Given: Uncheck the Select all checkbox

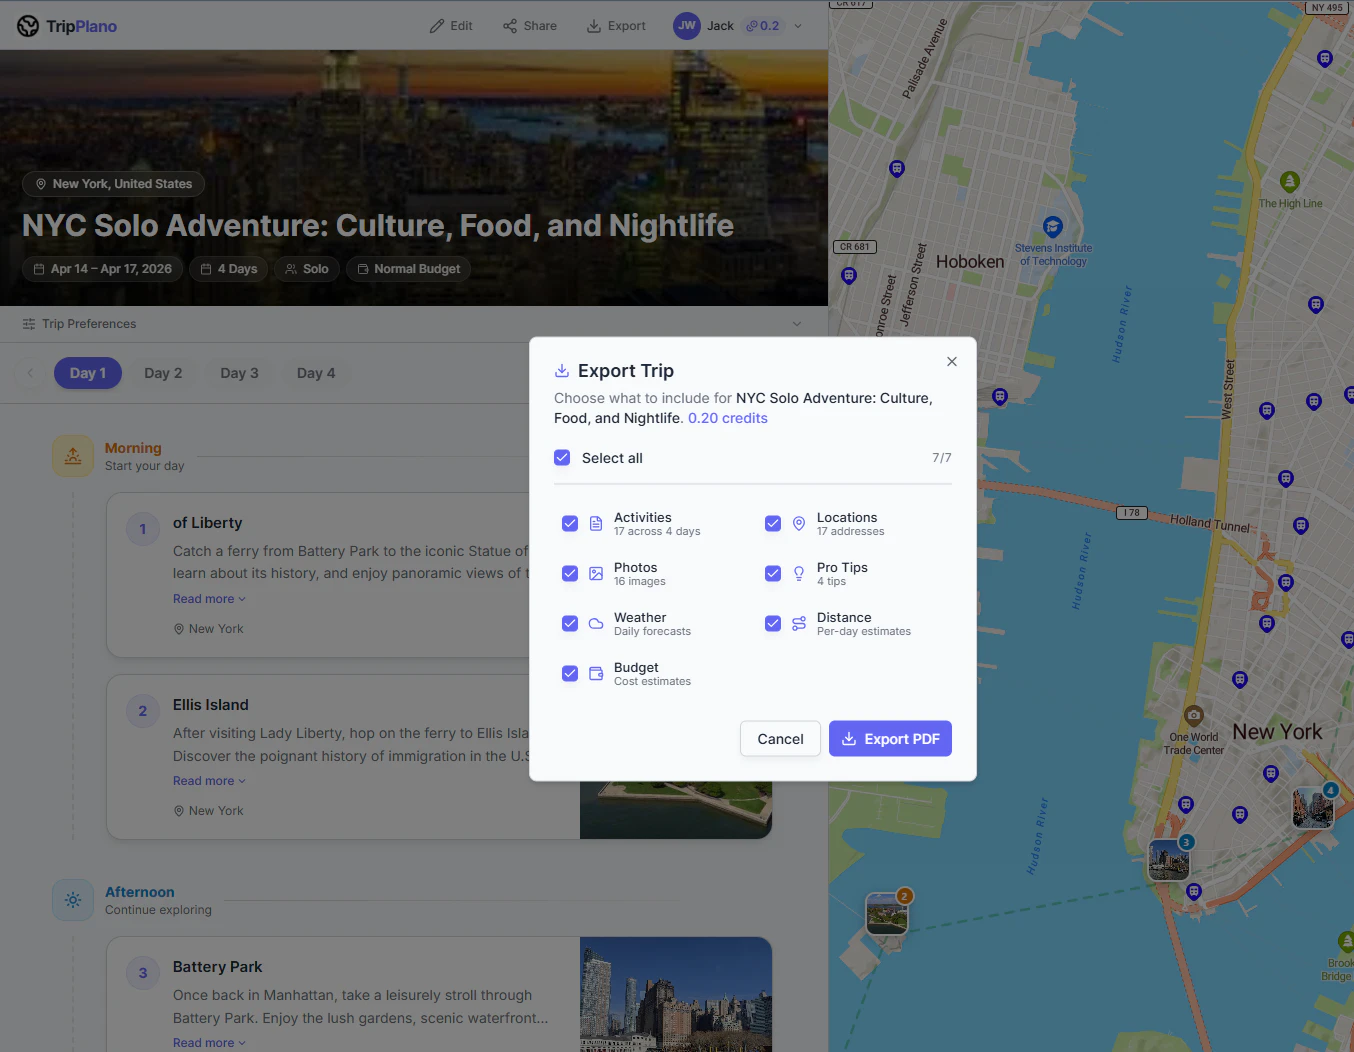Looking at the screenshot, I should click(x=562, y=457).
